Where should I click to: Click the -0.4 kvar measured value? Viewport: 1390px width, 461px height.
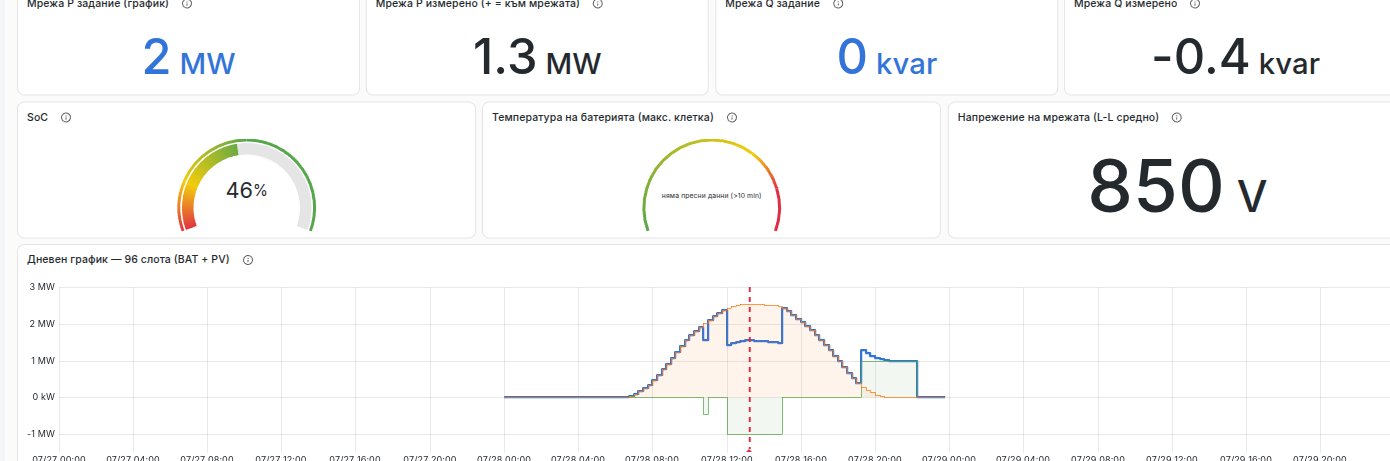pos(1236,58)
